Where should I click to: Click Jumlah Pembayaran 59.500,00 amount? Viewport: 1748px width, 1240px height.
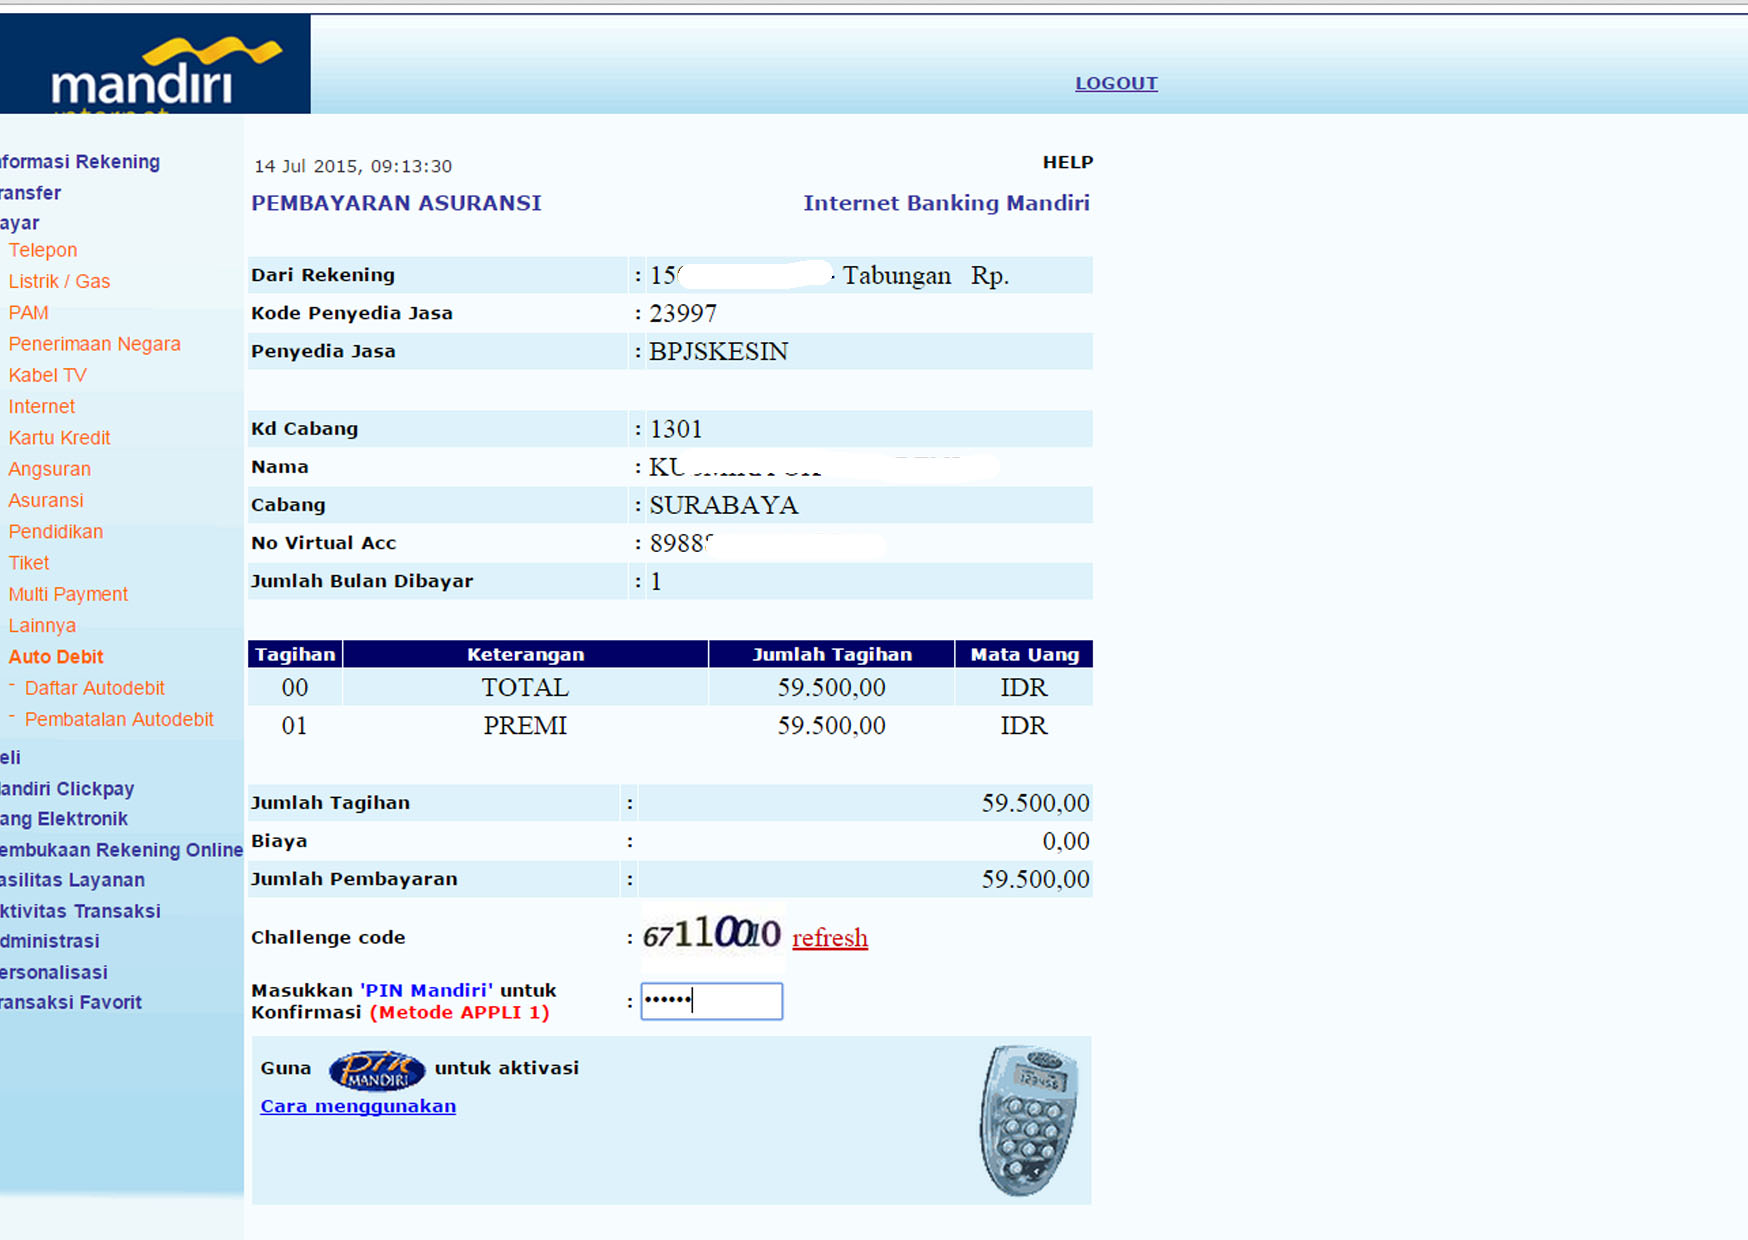coord(1036,880)
